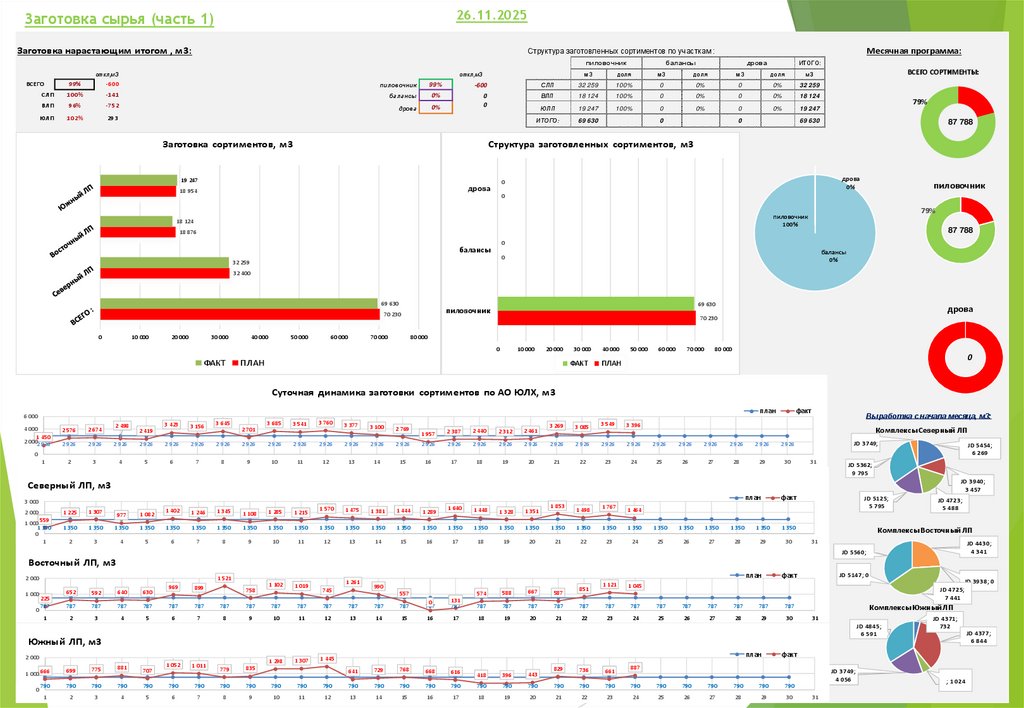1024x708 pixels.
Task: Click the 26.11.2025 date link
Action: pos(492,15)
